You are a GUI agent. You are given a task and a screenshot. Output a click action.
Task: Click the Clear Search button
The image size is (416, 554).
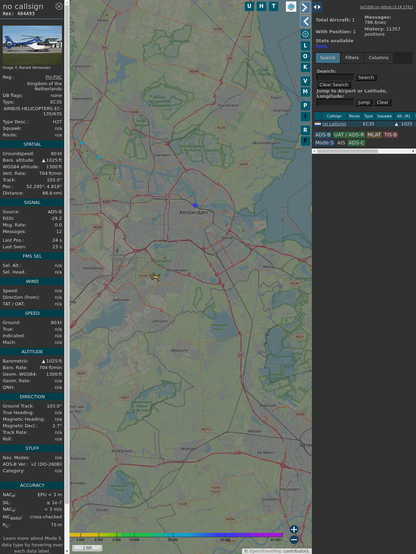(334, 84)
